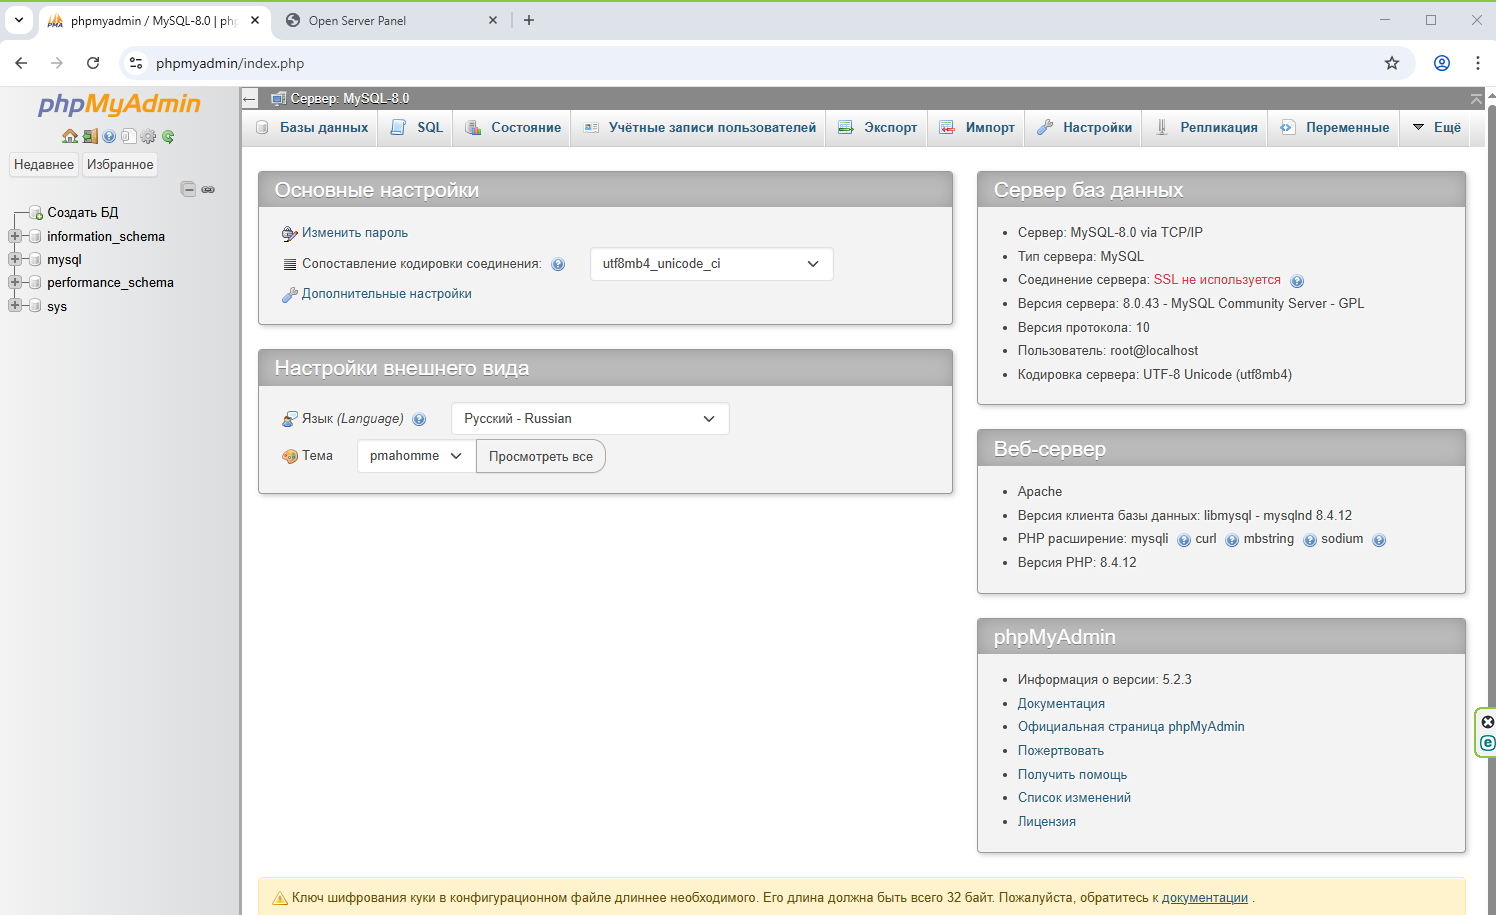The width and height of the screenshot is (1496, 915).
Task: Open the Официальная страница phpMyAdmin link
Action: pyautogui.click(x=1131, y=727)
